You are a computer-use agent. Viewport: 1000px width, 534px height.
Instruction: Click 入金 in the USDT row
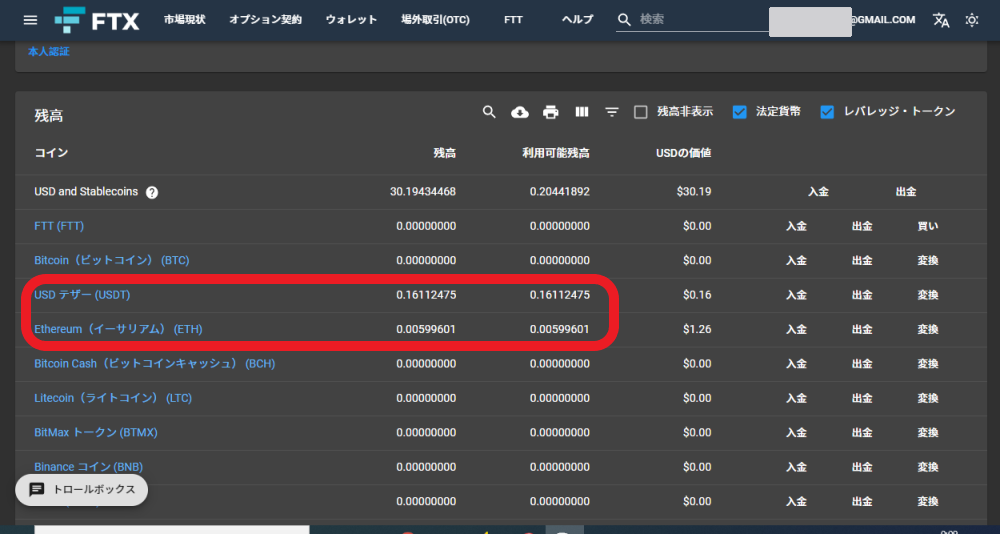click(x=796, y=295)
